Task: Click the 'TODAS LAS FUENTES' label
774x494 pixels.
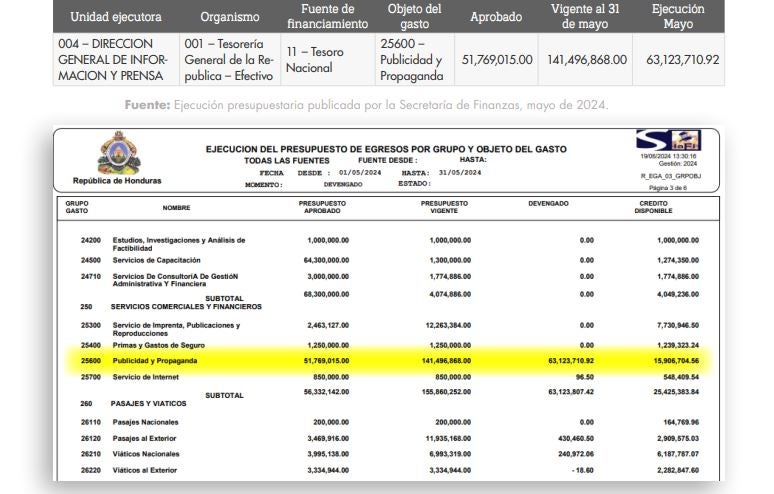Action: click(286, 161)
